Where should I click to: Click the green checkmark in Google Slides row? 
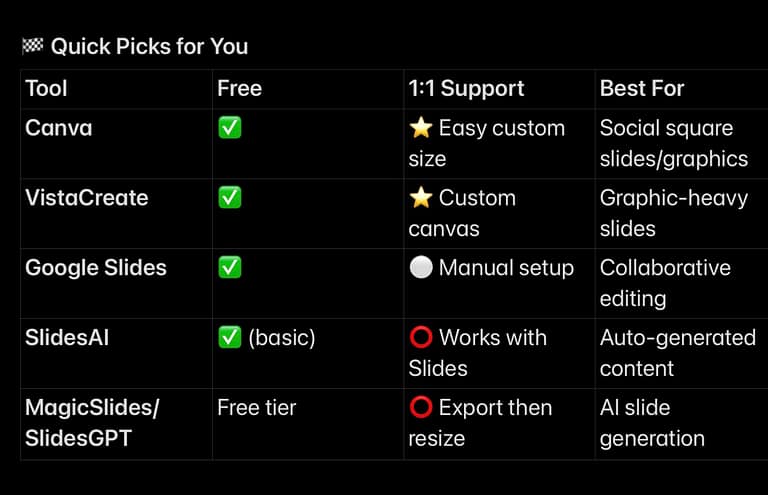tap(229, 268)
